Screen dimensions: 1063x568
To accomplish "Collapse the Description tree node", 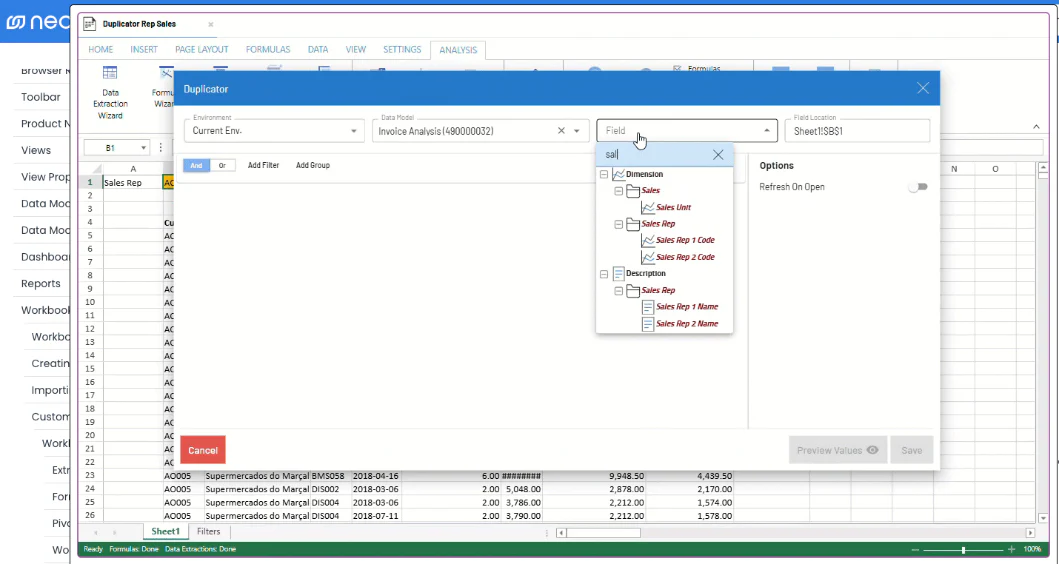I will click(x=604, y=274).
